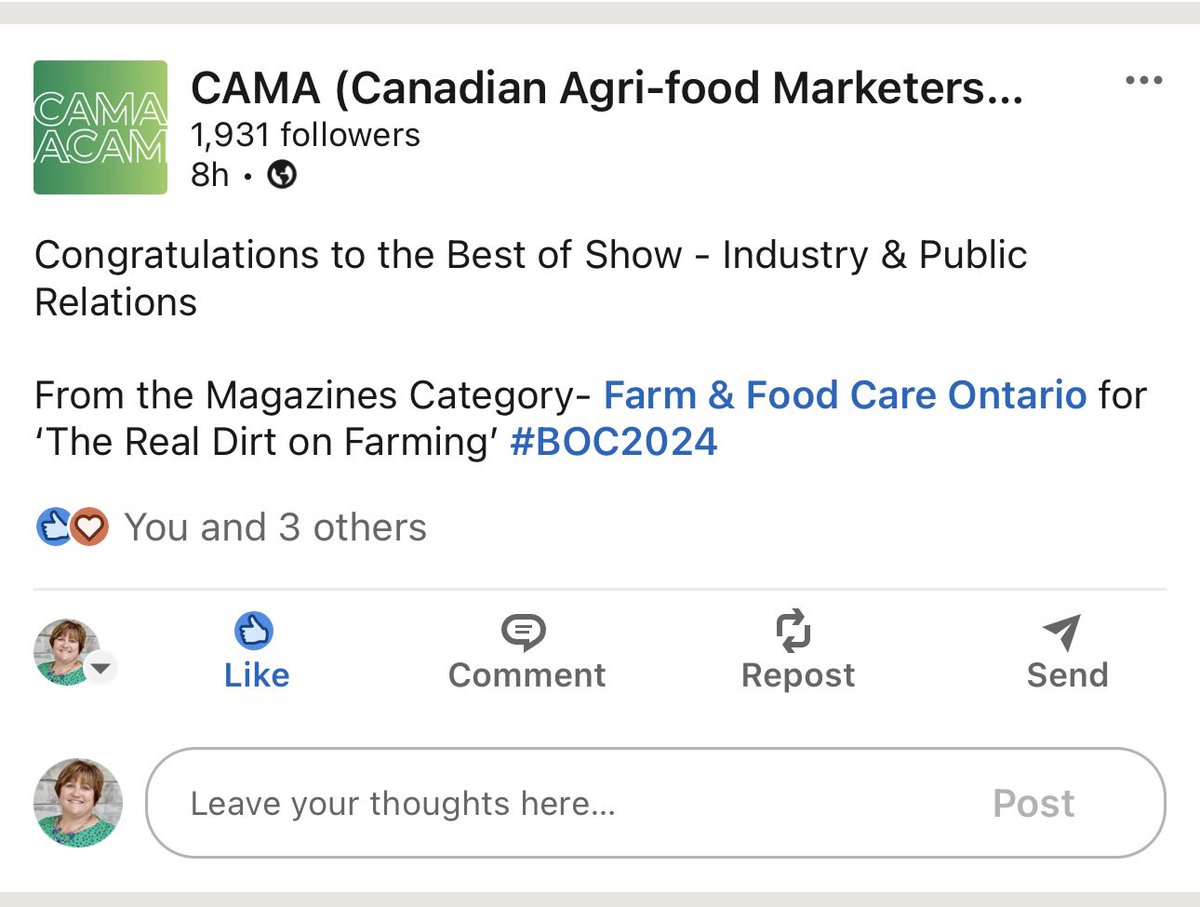Viewport: 1200px width, 907px height.
Task: View 'You and 3 others' reactions
Action: (275, 527)
